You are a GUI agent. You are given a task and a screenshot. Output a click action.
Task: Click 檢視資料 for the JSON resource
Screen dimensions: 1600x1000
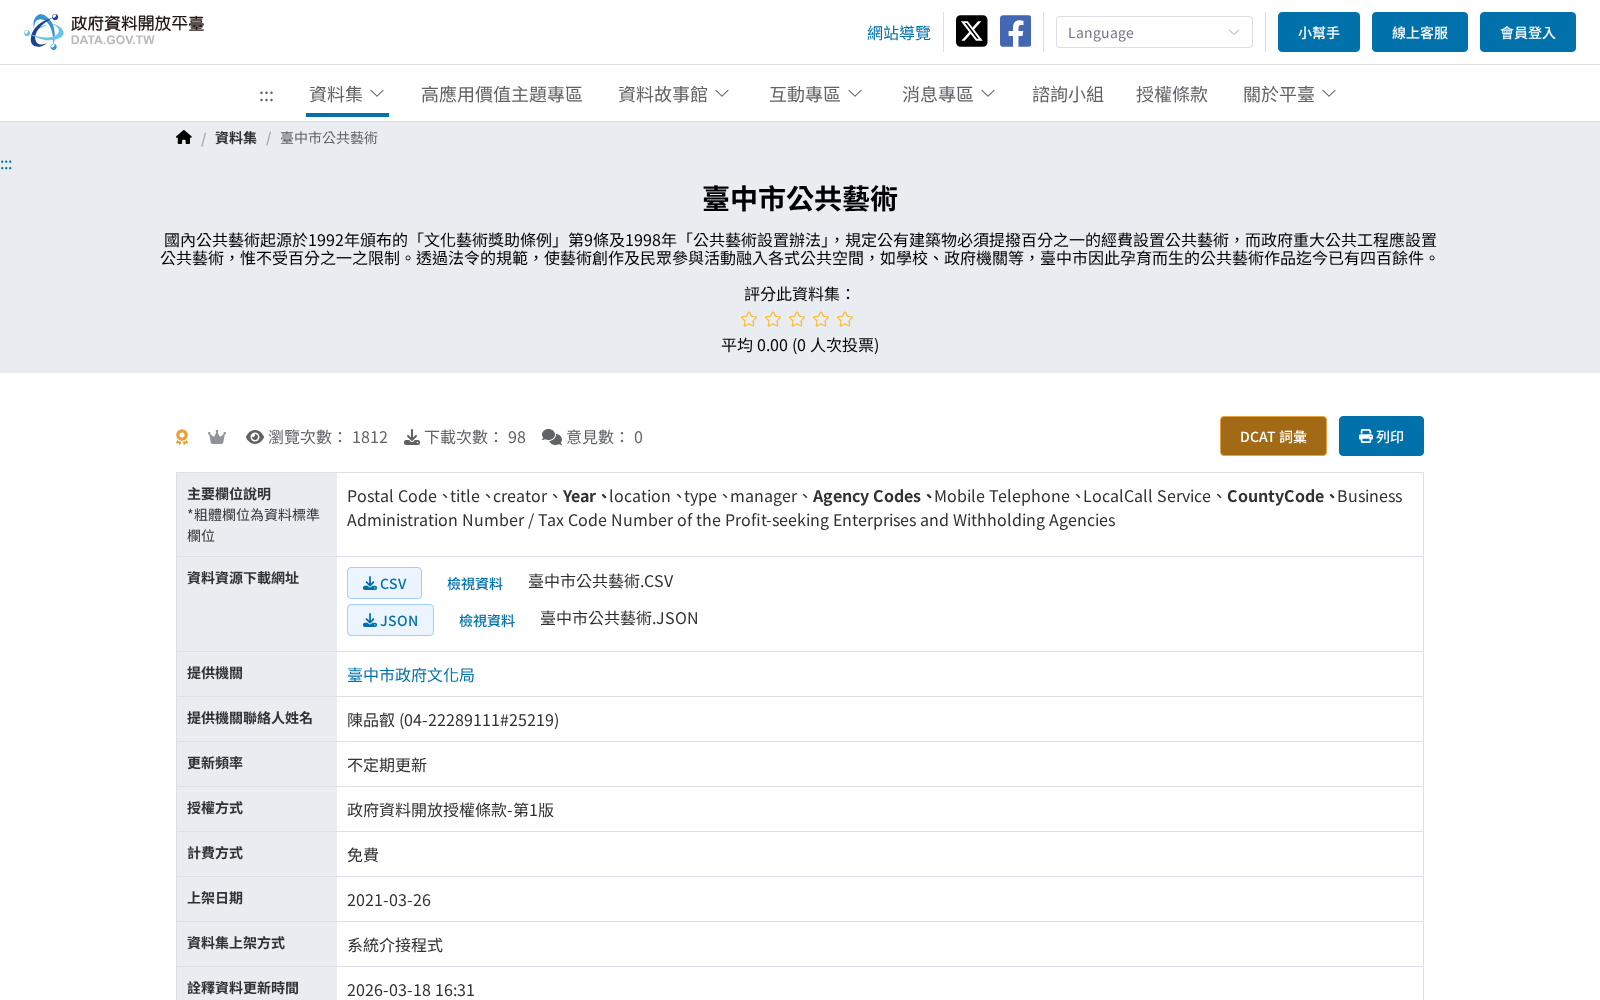tap(487, 620)
